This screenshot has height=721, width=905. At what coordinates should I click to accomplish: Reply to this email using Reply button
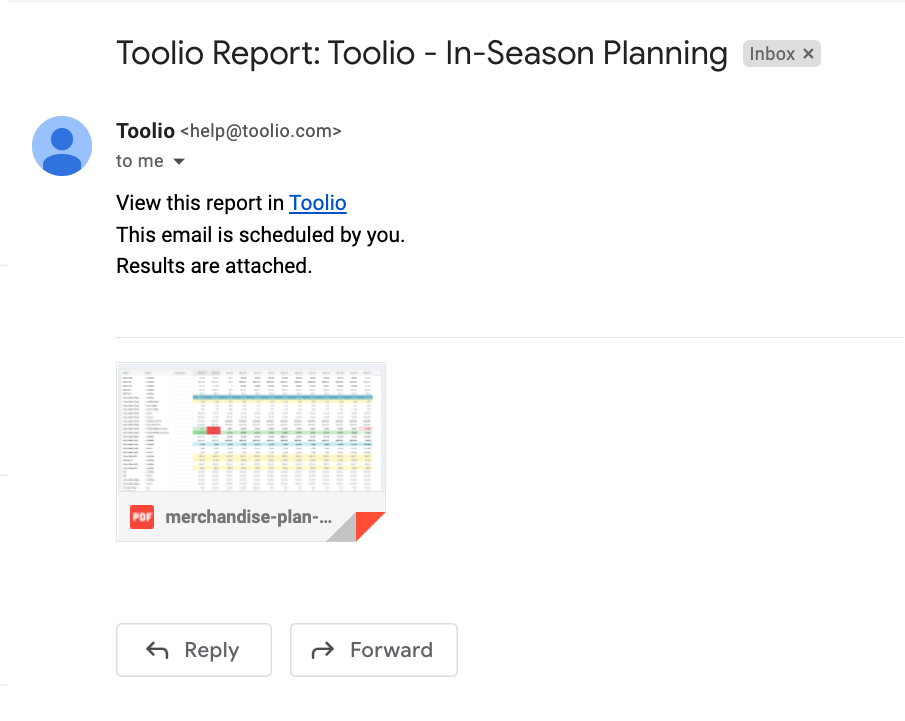coord(194,650)
